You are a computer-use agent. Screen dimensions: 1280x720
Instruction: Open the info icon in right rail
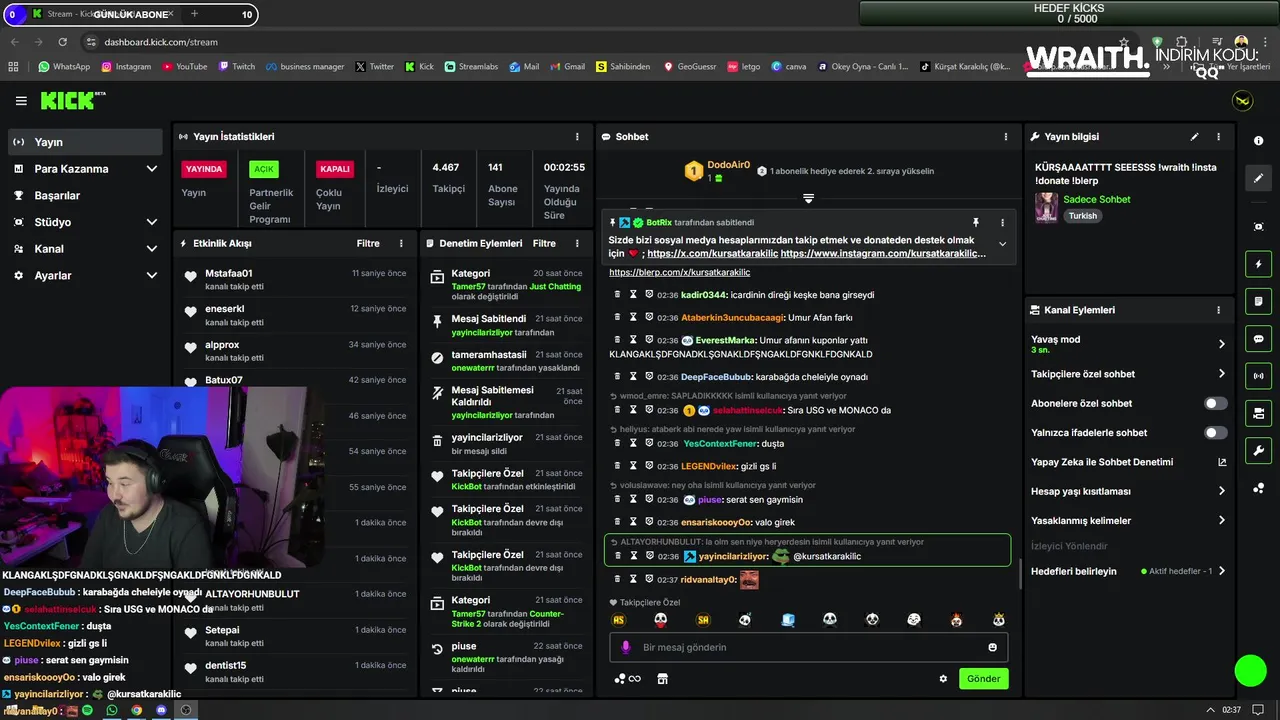1258,142
